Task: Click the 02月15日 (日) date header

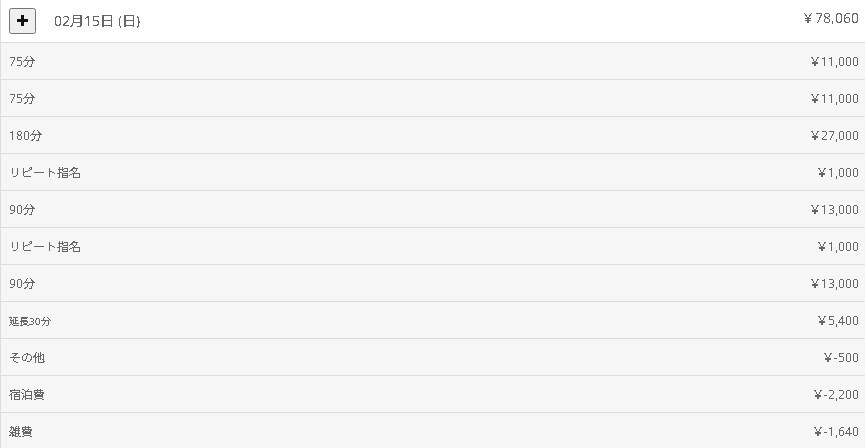Action: (97, 21)
